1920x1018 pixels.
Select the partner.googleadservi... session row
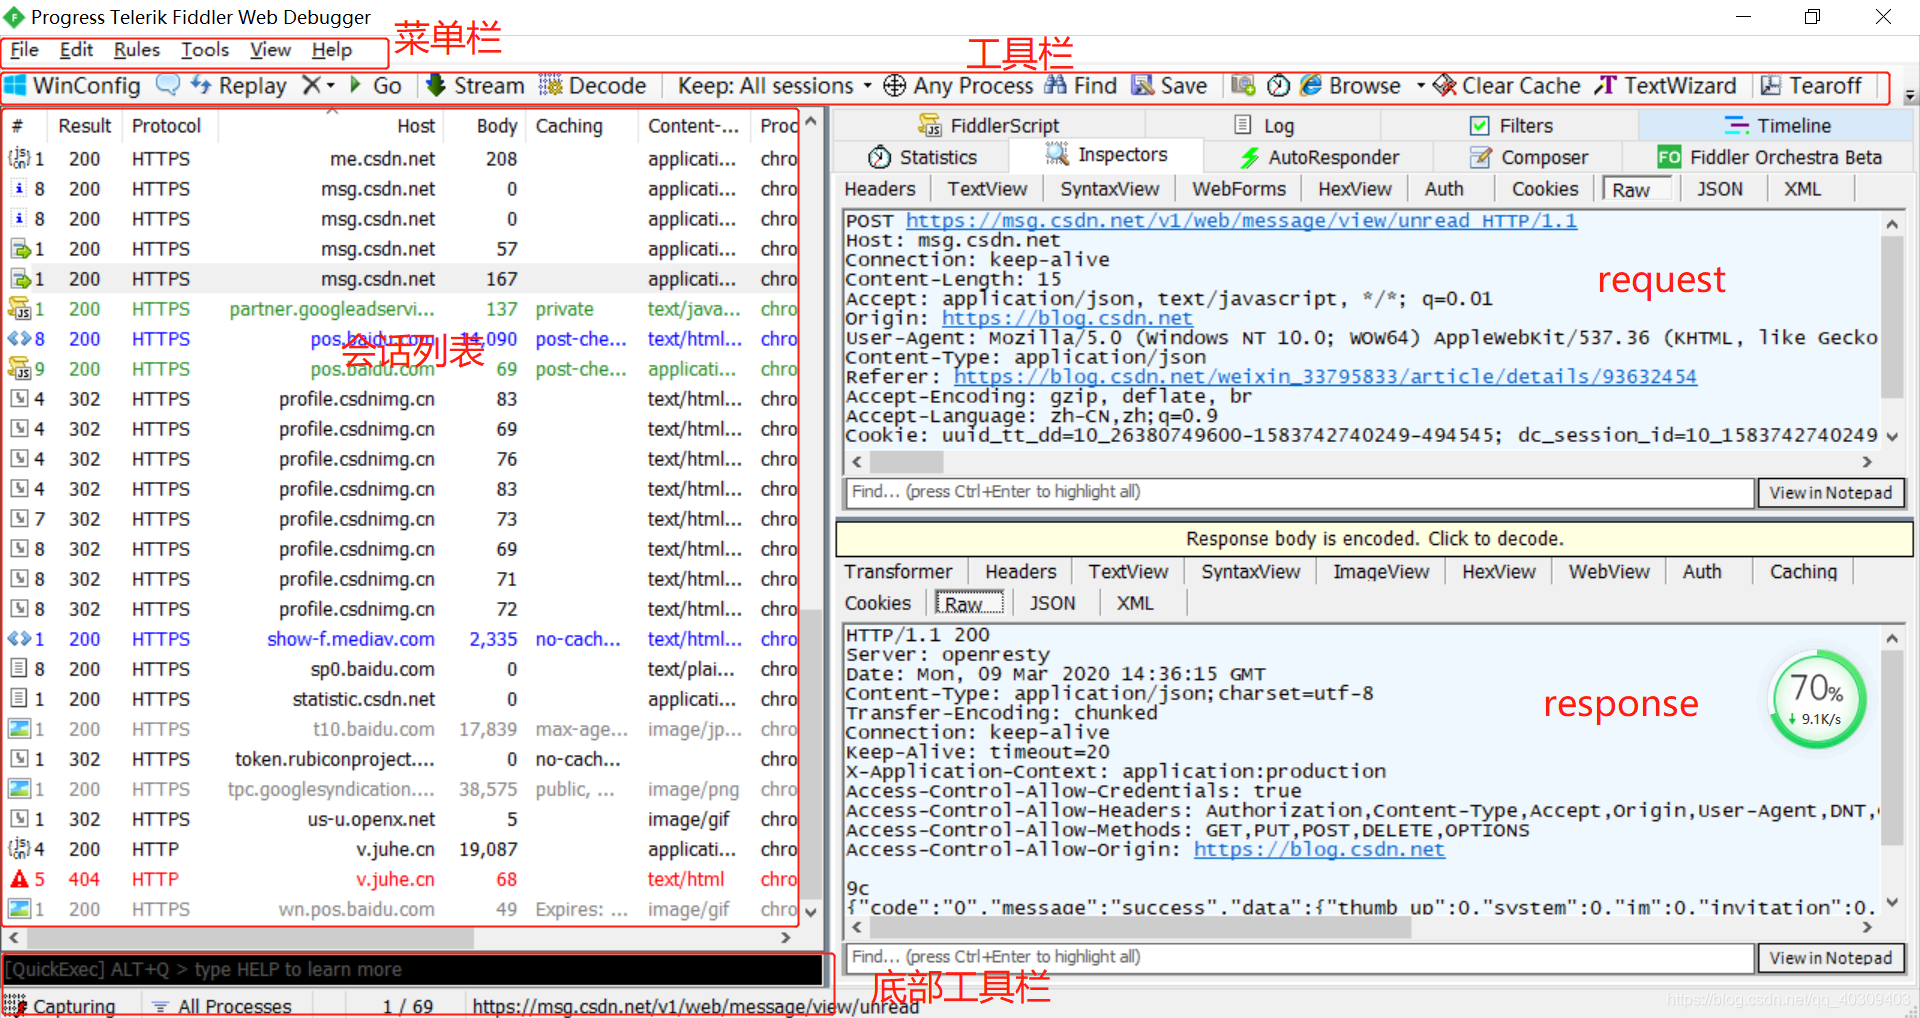[402, 309]
